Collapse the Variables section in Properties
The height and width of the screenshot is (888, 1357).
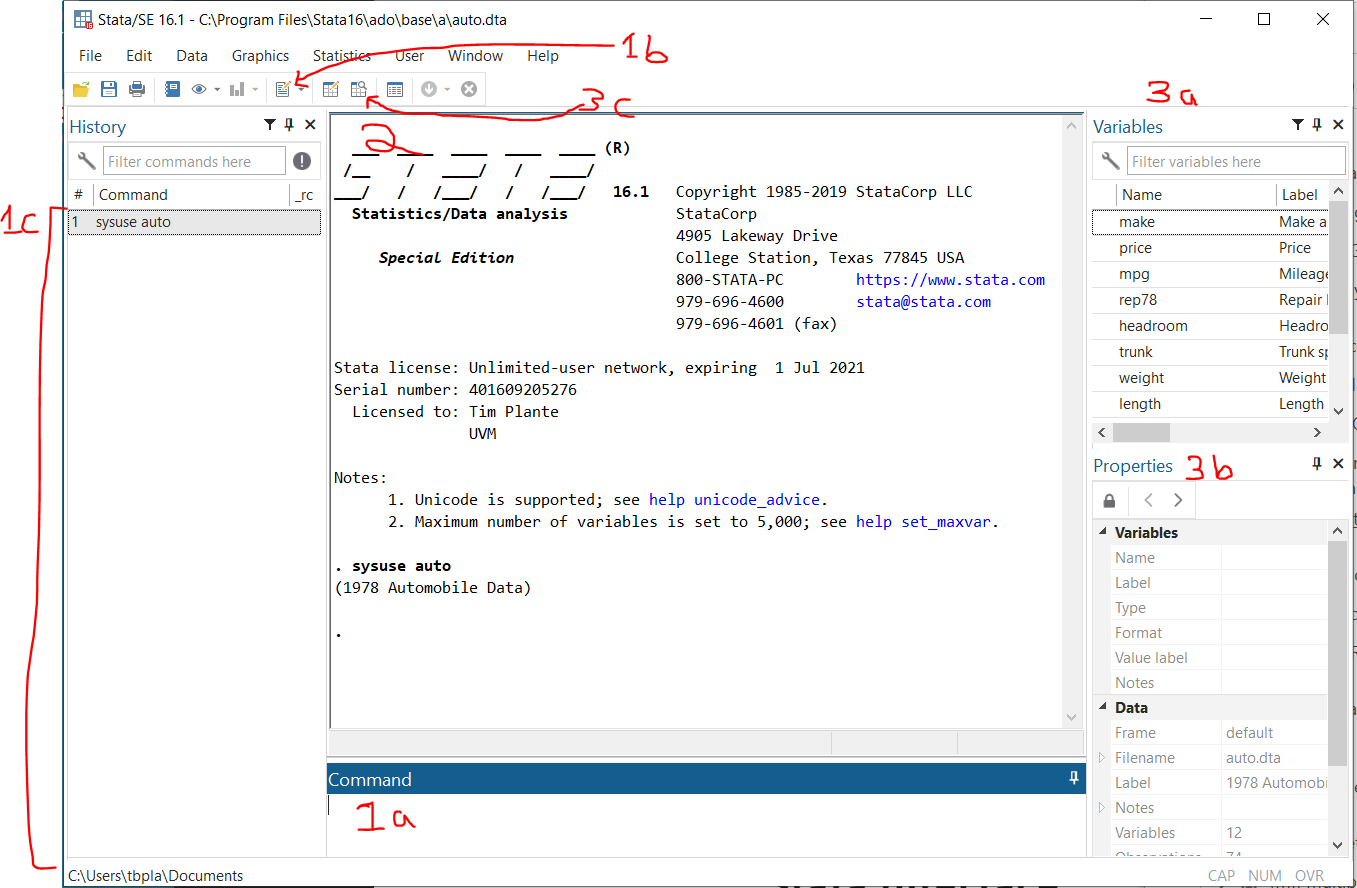pyautogui.click(x=1103, y=533)
